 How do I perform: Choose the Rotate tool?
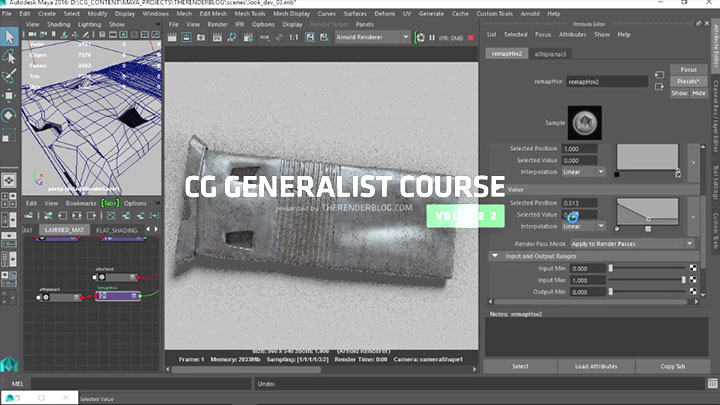coord(9,115)
